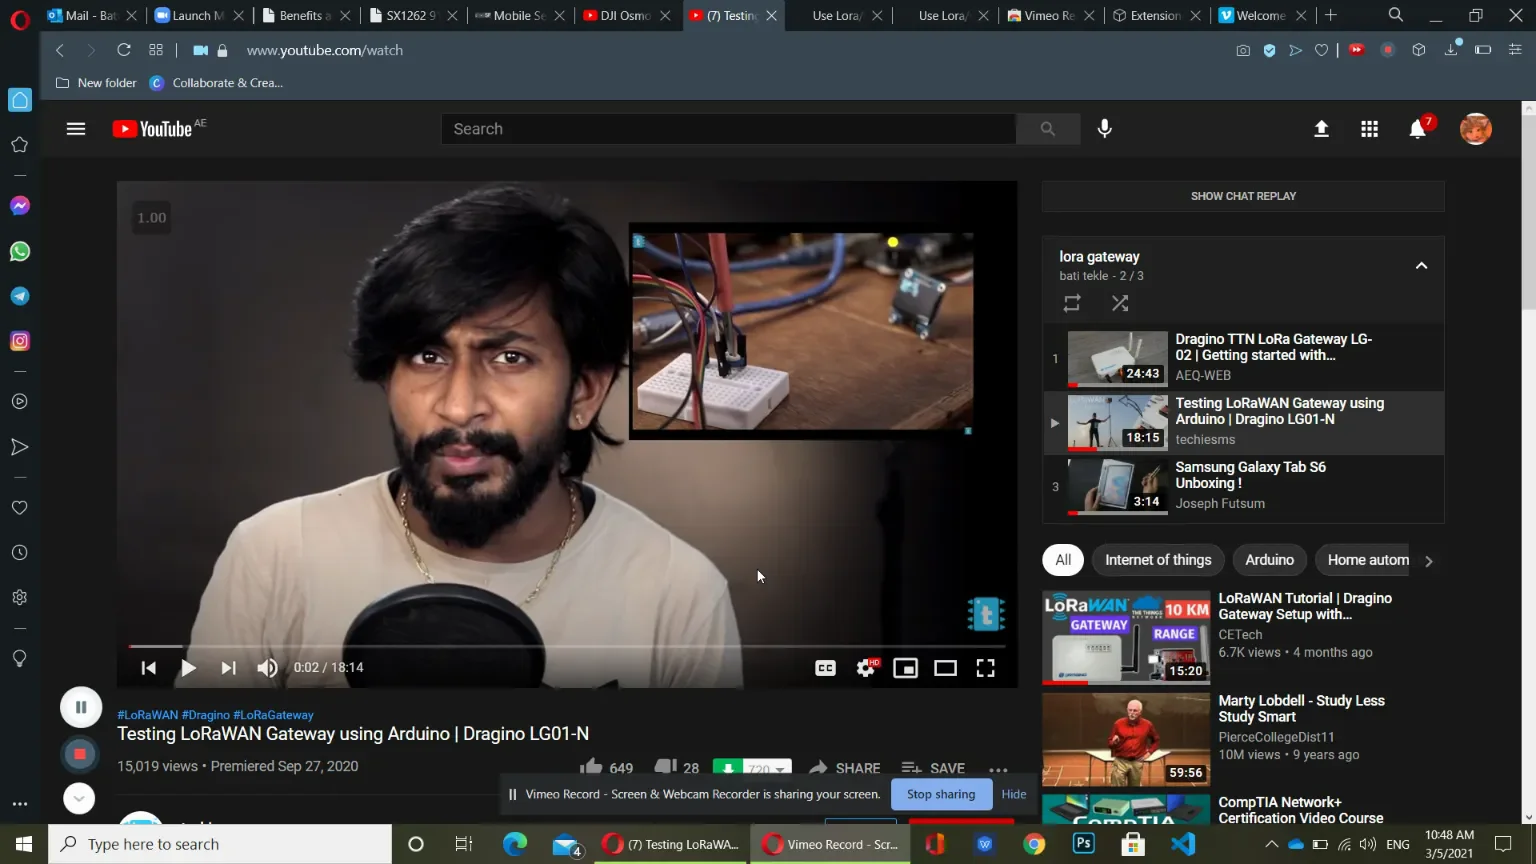The height and width of the screenshot is (864, 1536).
Task: Open YouTube apps grid
Action: 1370,129
